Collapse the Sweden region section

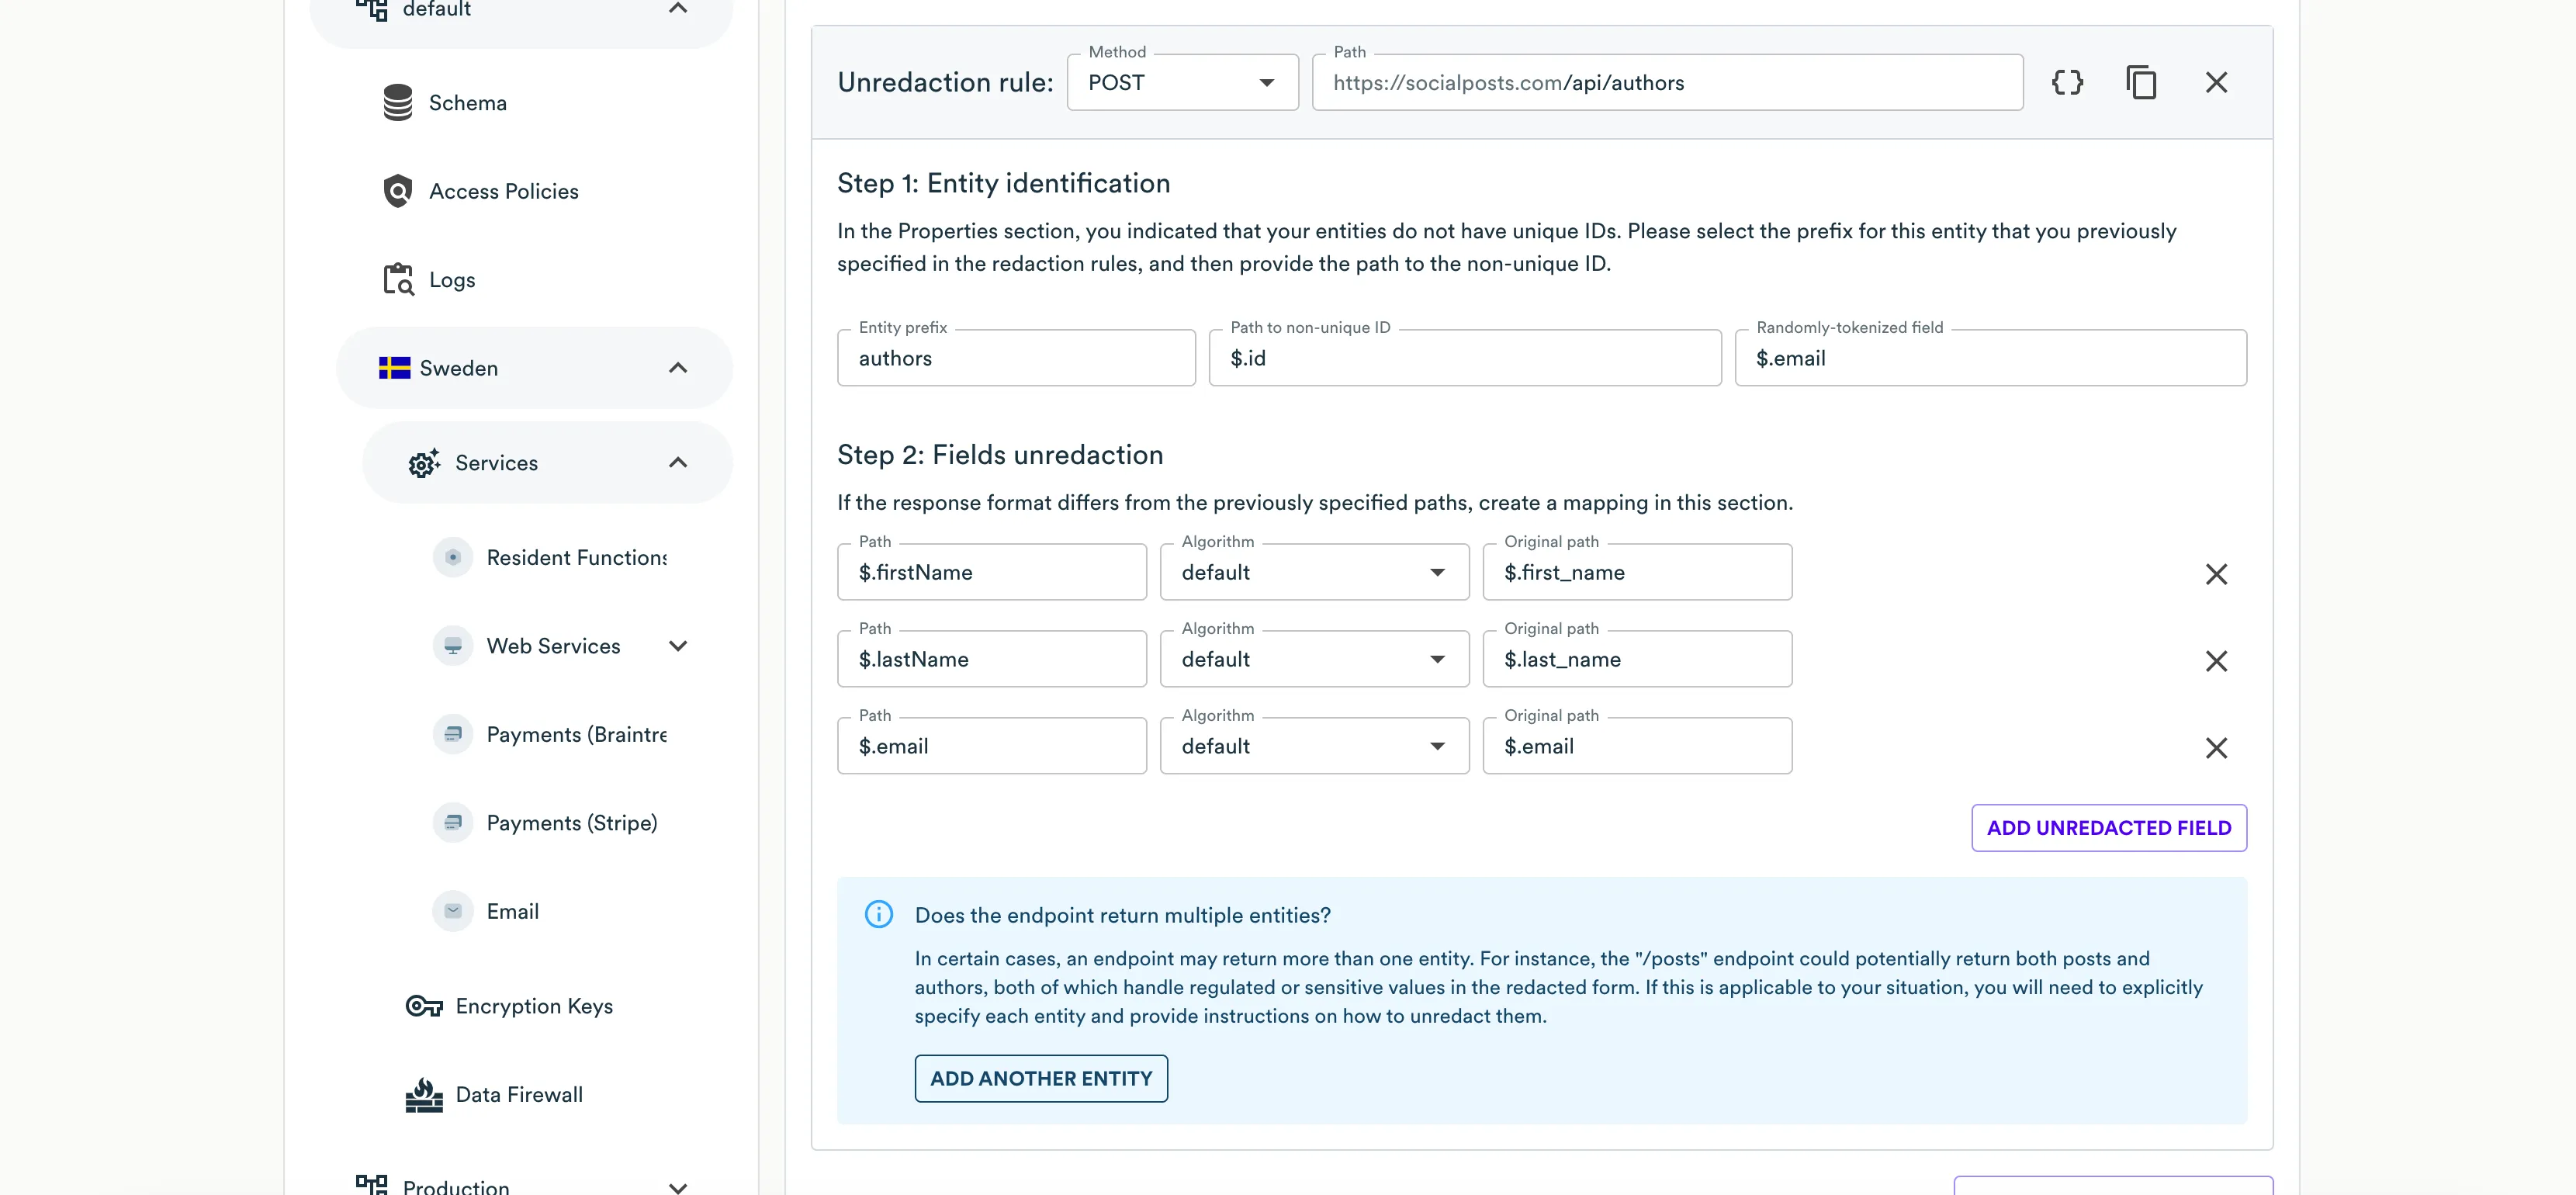coord(678,368)
